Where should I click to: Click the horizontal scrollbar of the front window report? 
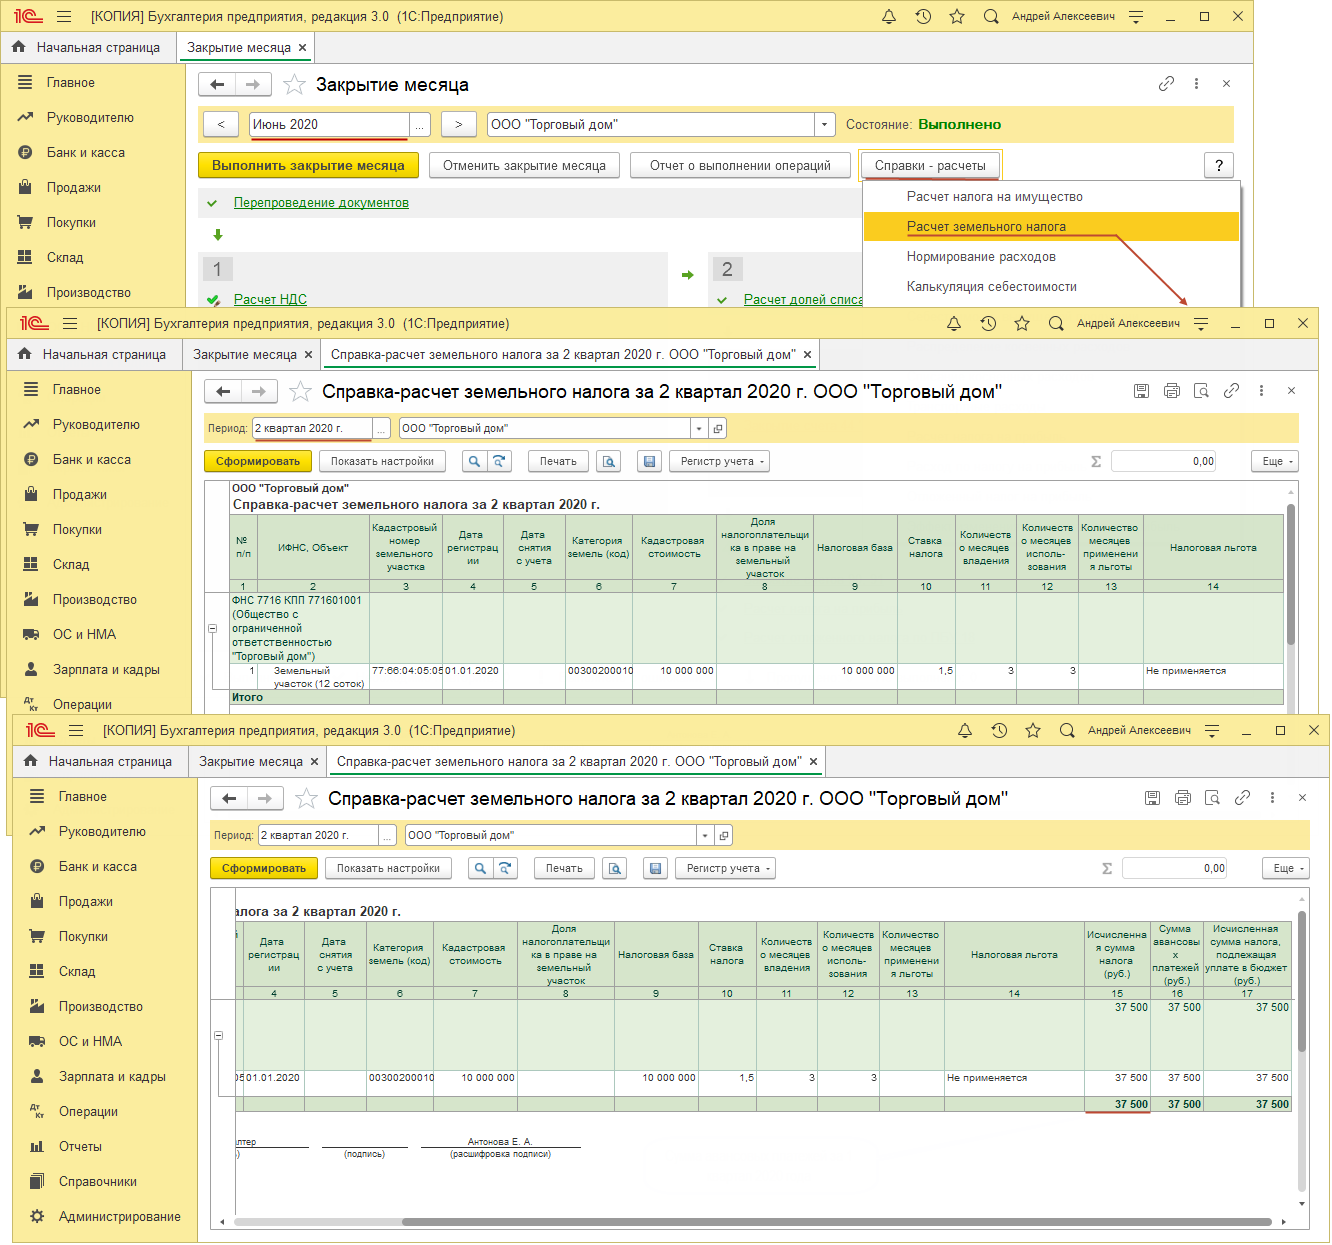click(837, 1222)
